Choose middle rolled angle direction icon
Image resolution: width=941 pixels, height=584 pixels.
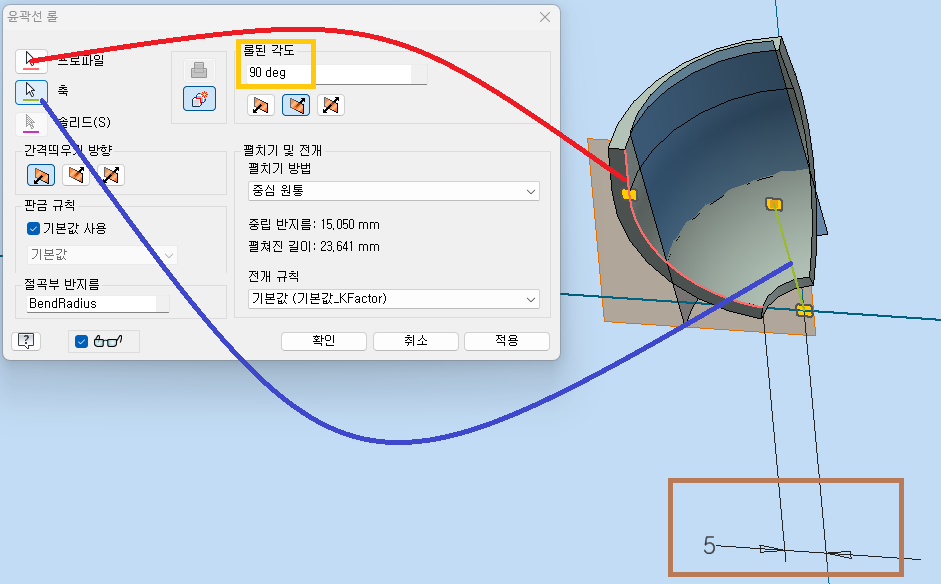click(295, 105)
